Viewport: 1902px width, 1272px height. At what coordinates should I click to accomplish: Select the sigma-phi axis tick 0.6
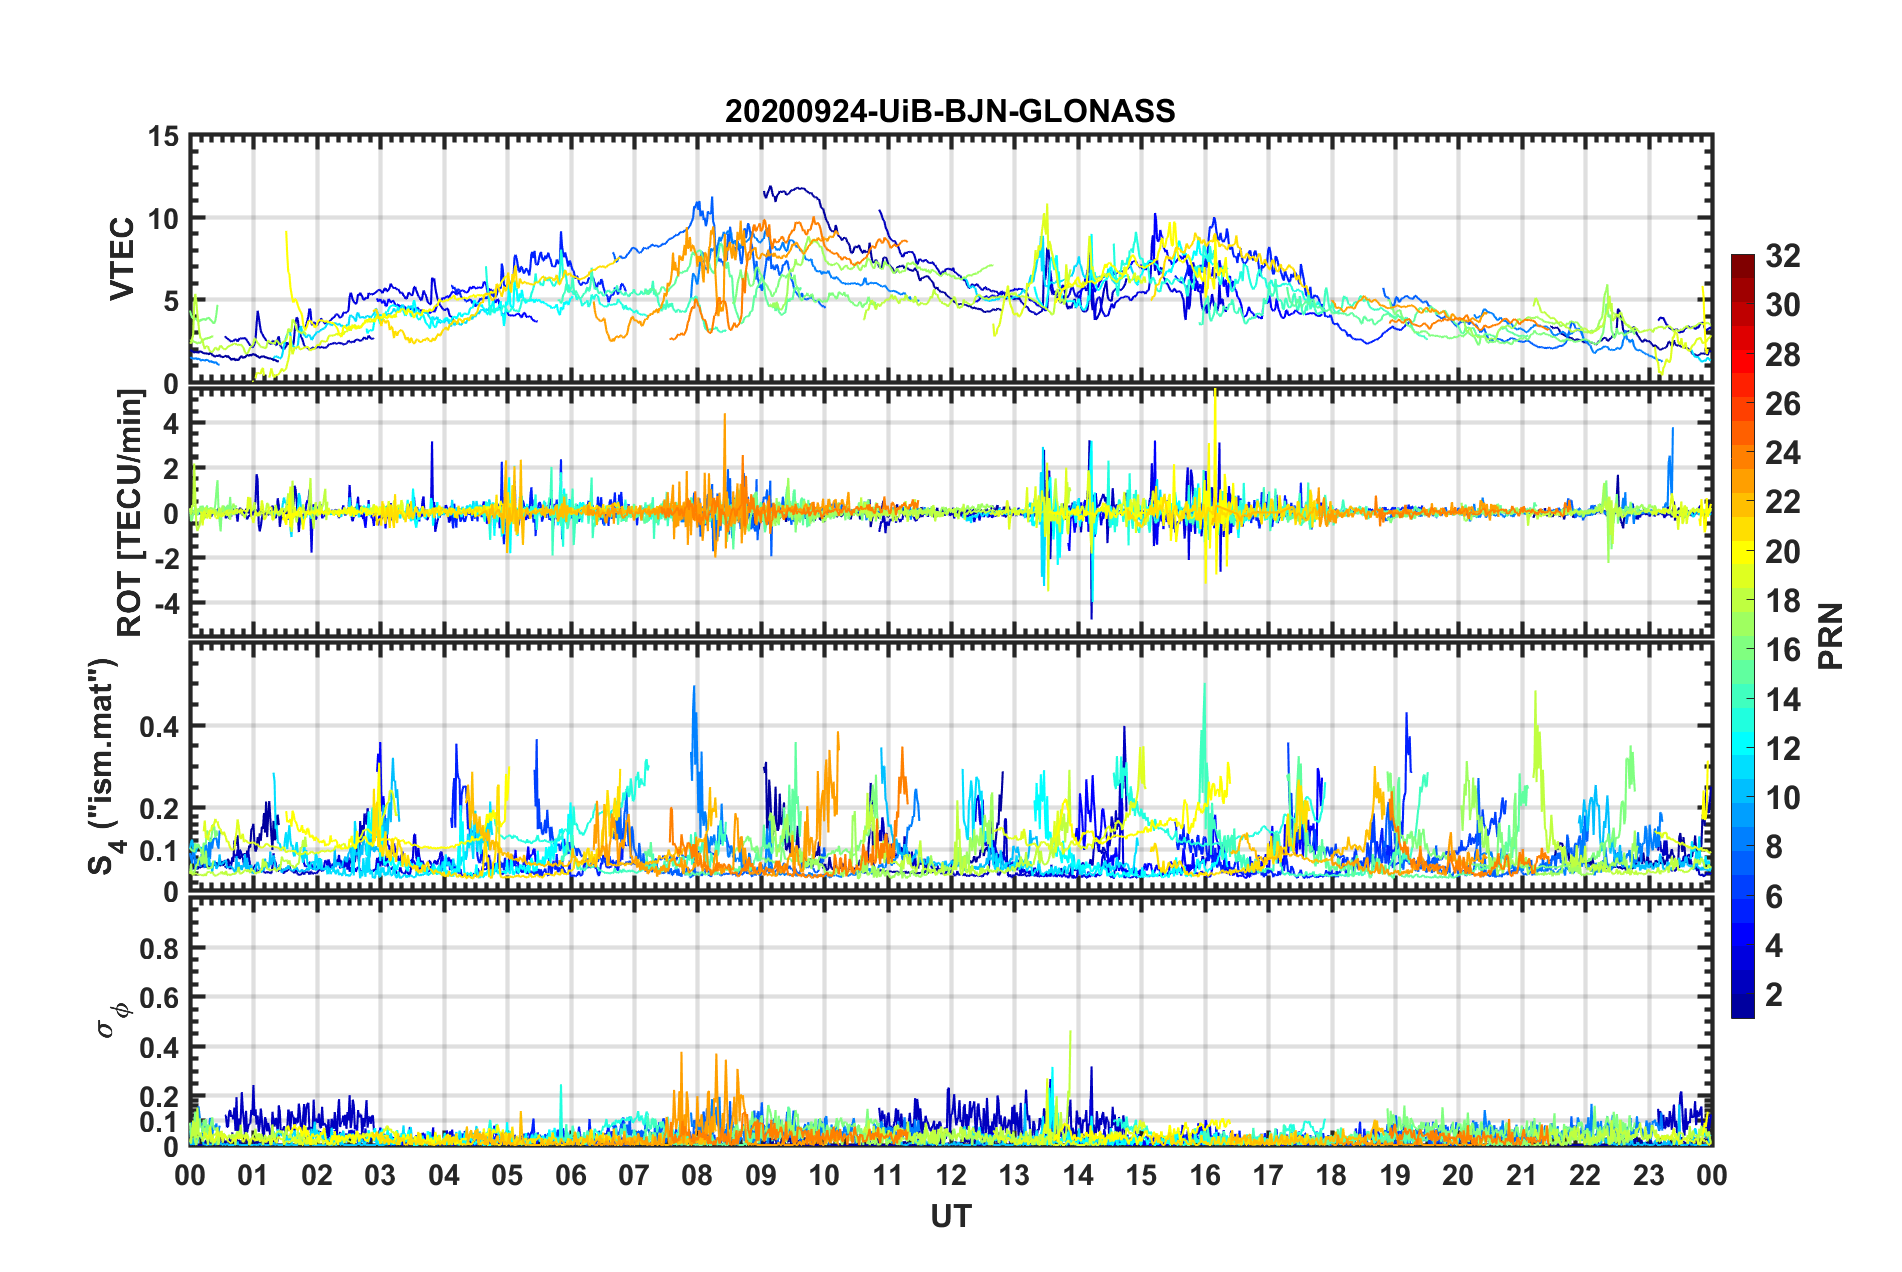click(159, 998)
